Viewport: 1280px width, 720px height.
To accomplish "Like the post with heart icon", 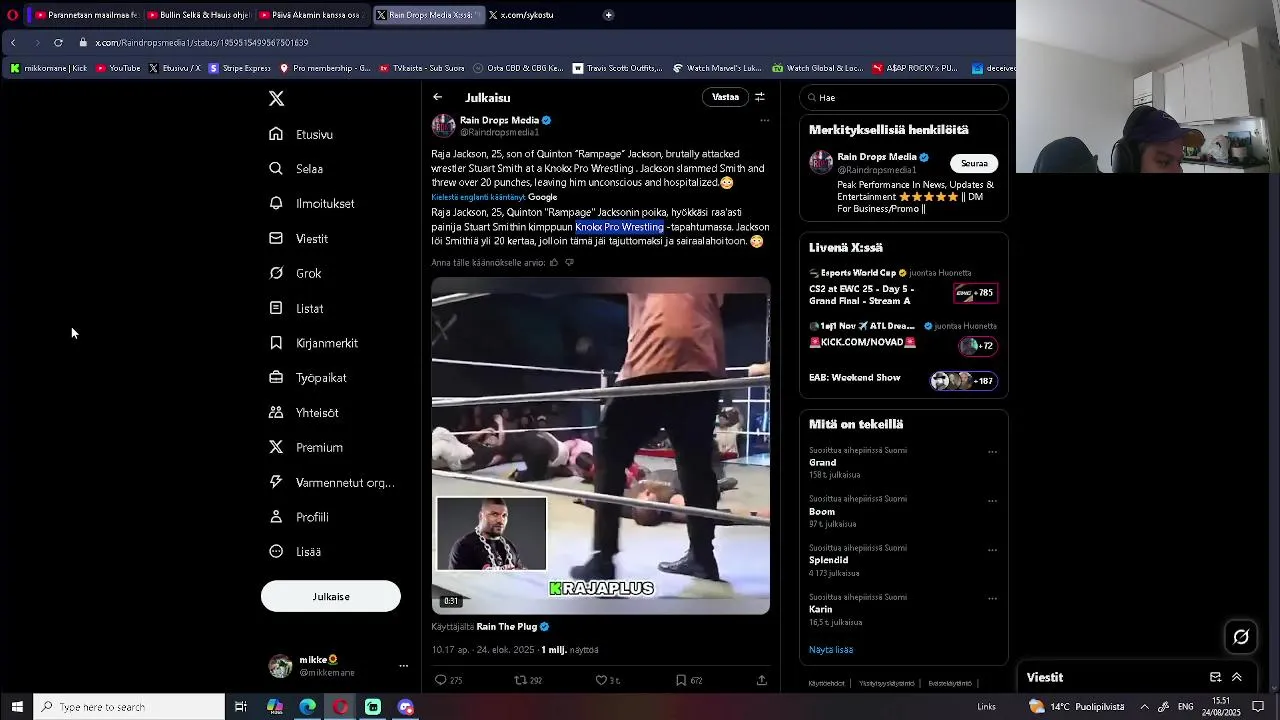I will (601, 680).
